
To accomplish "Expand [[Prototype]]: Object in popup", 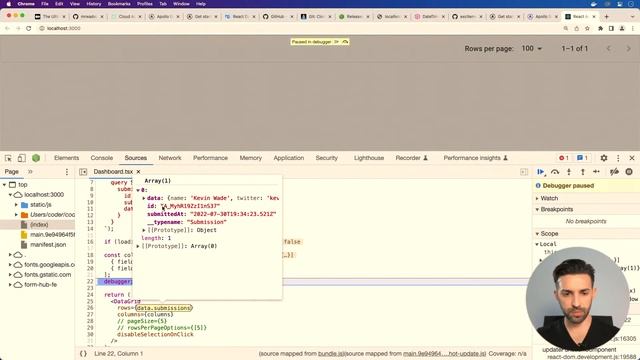I will point(144,230).
